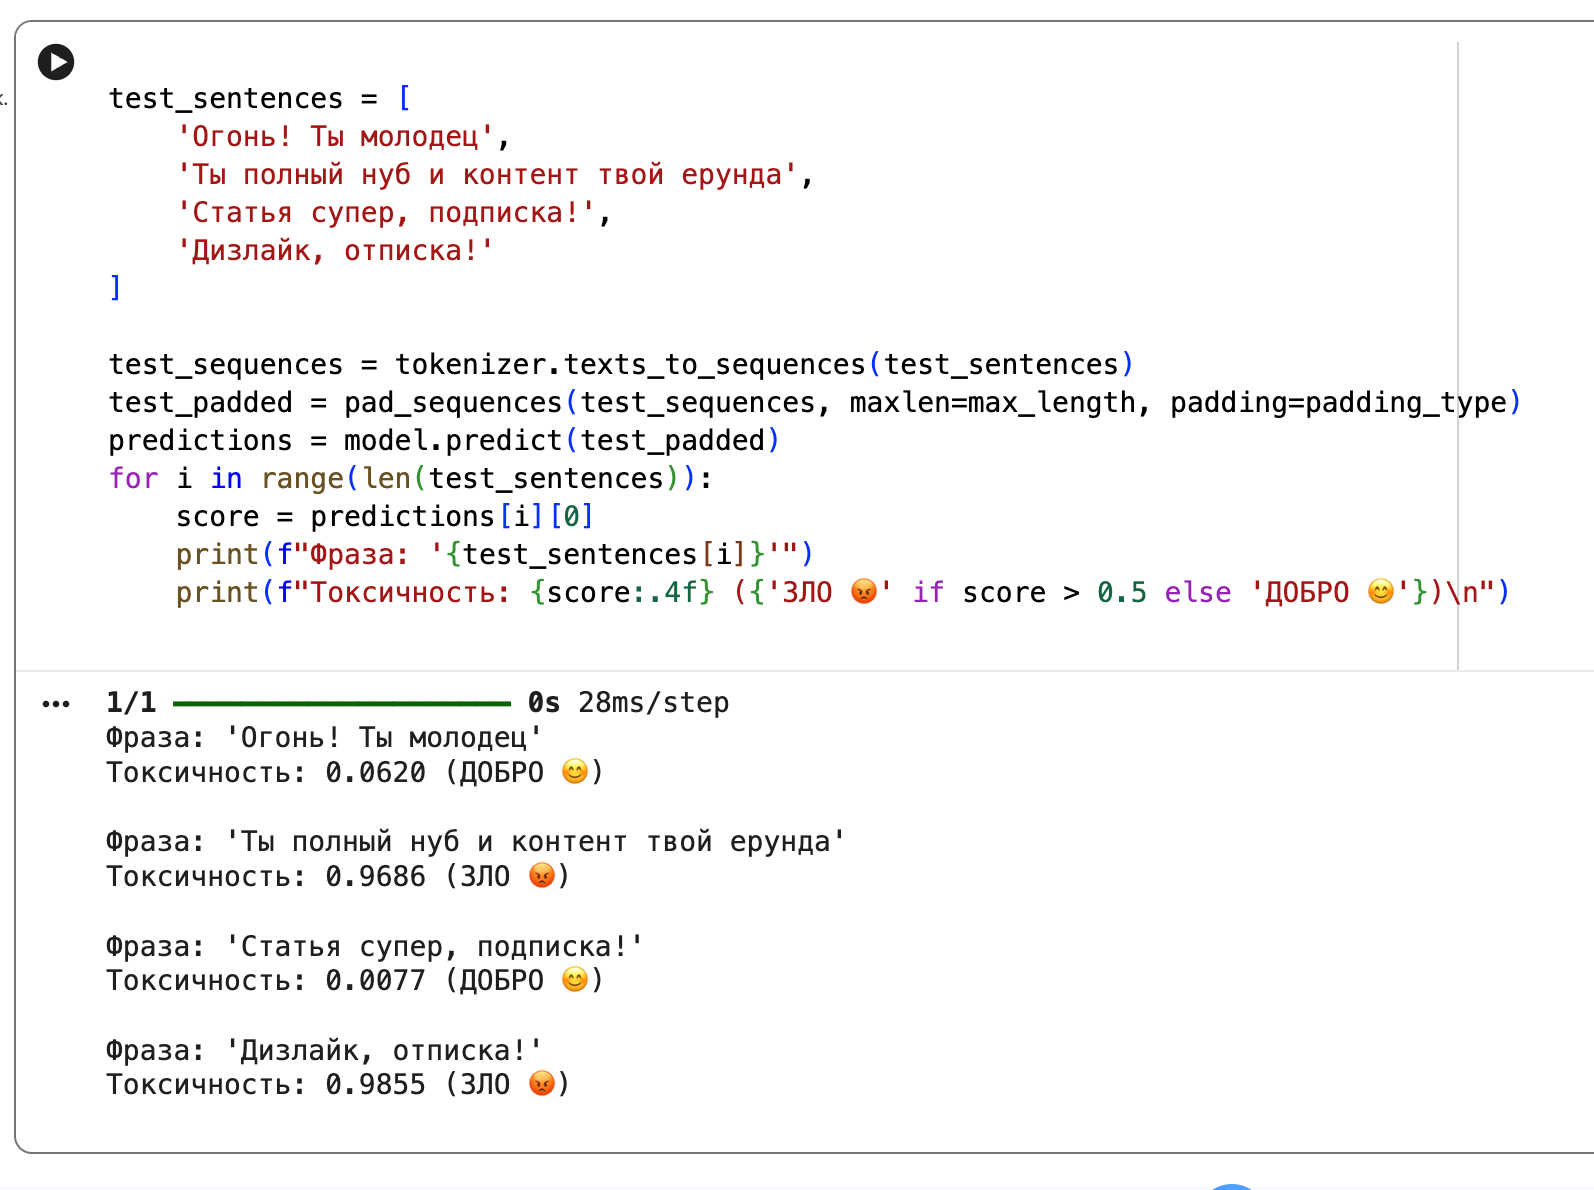Click the 'Дизлайк, отписка!' string in the list
The width and height of the screenshot is (1594, 1190).
point(335,251)
